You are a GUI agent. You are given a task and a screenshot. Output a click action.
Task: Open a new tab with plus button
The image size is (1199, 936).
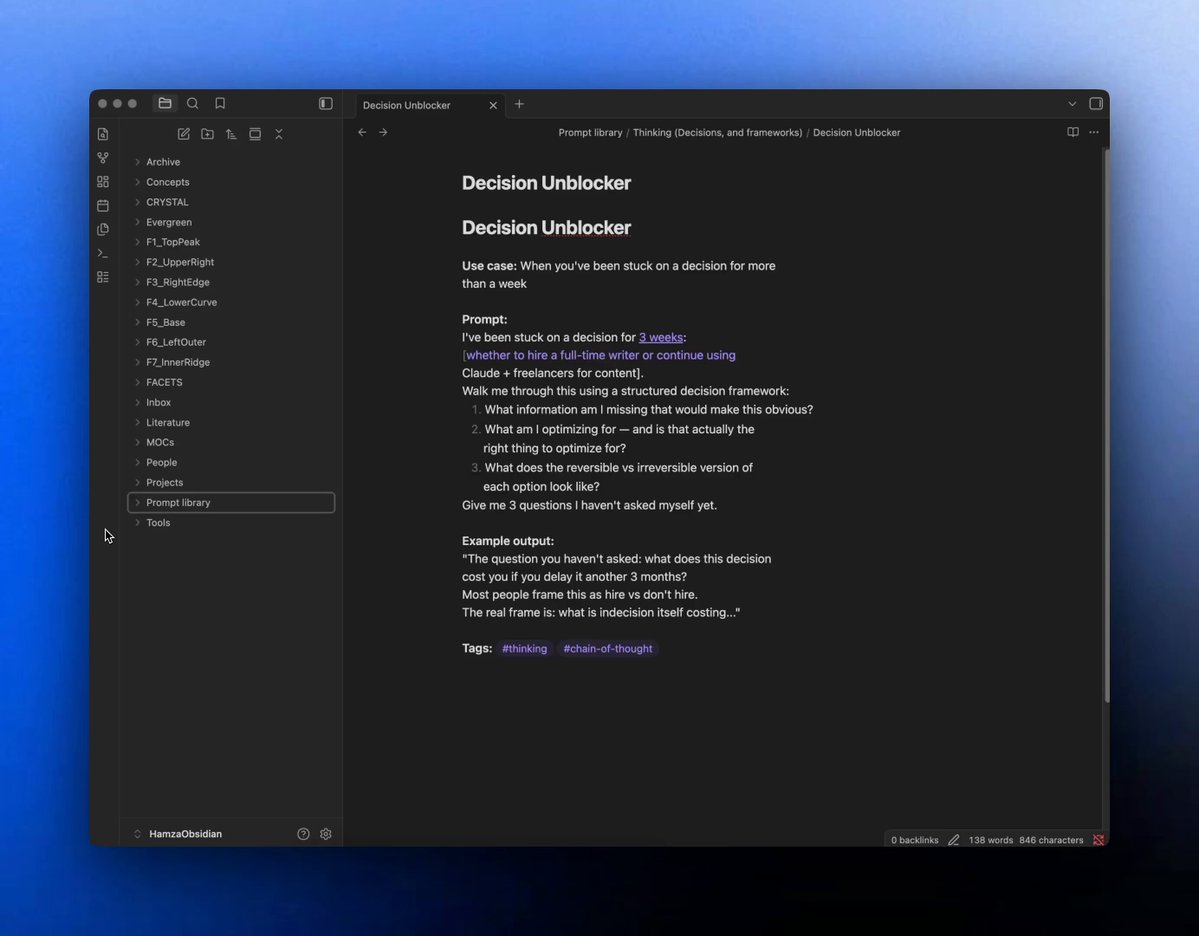point(519,104)
